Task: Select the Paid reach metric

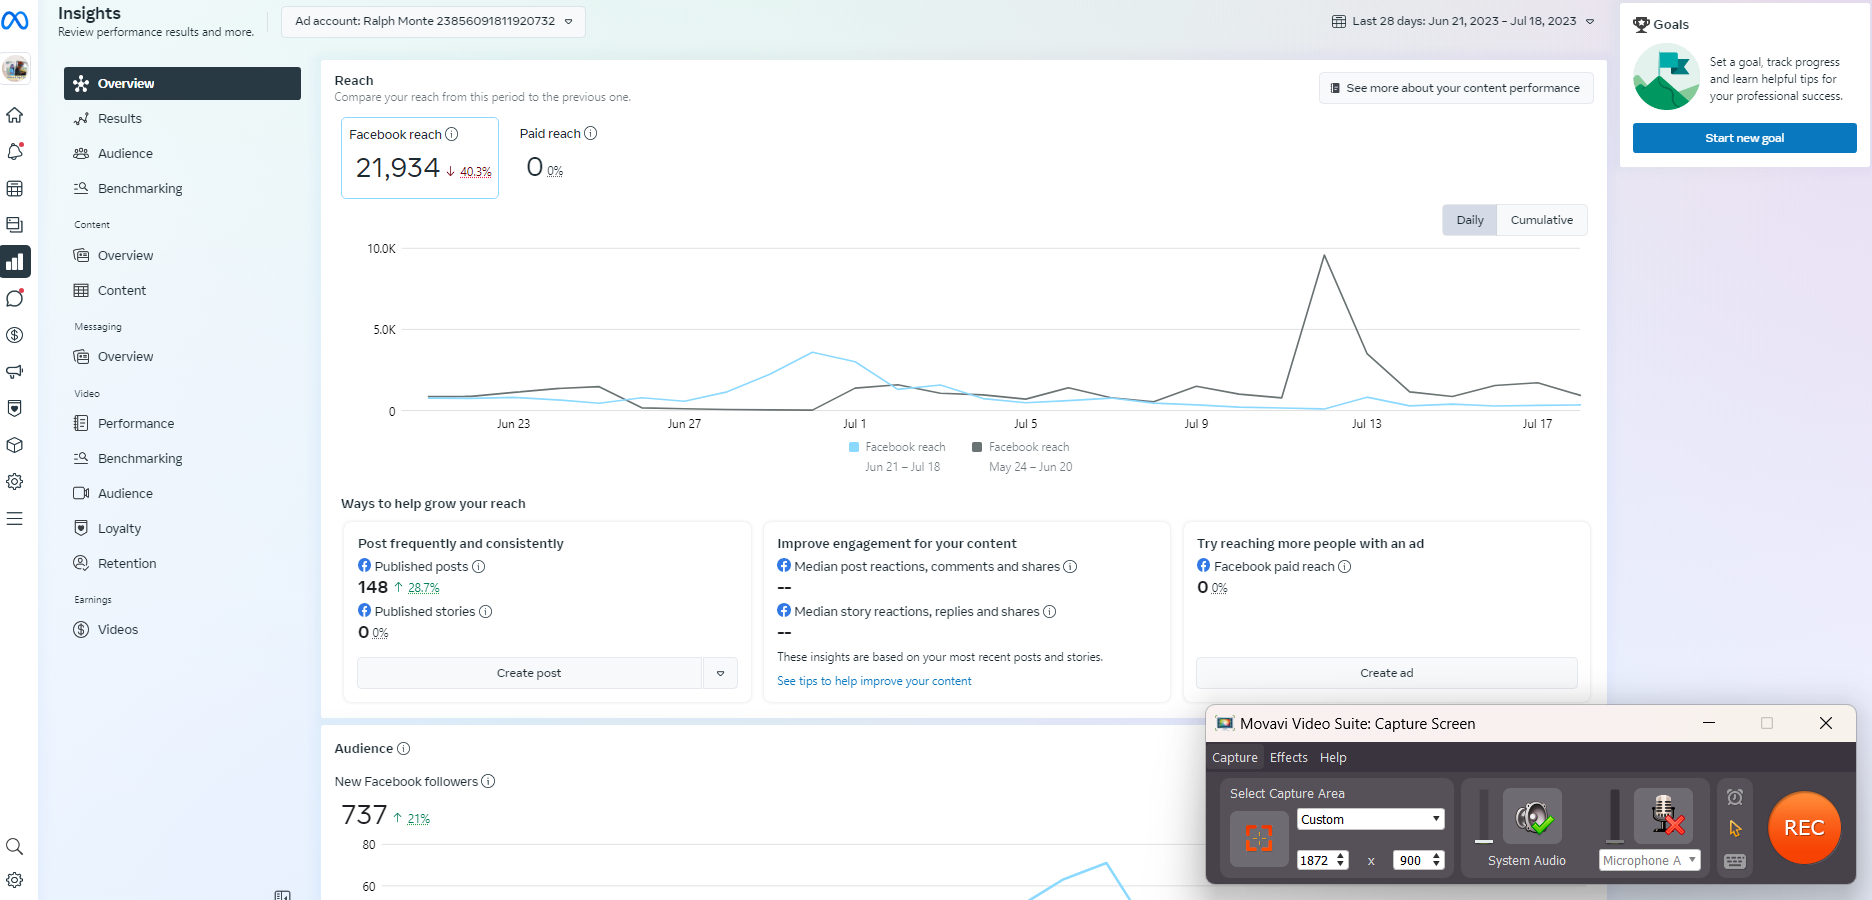Action: pyautogui.click(x=558, y=155)
